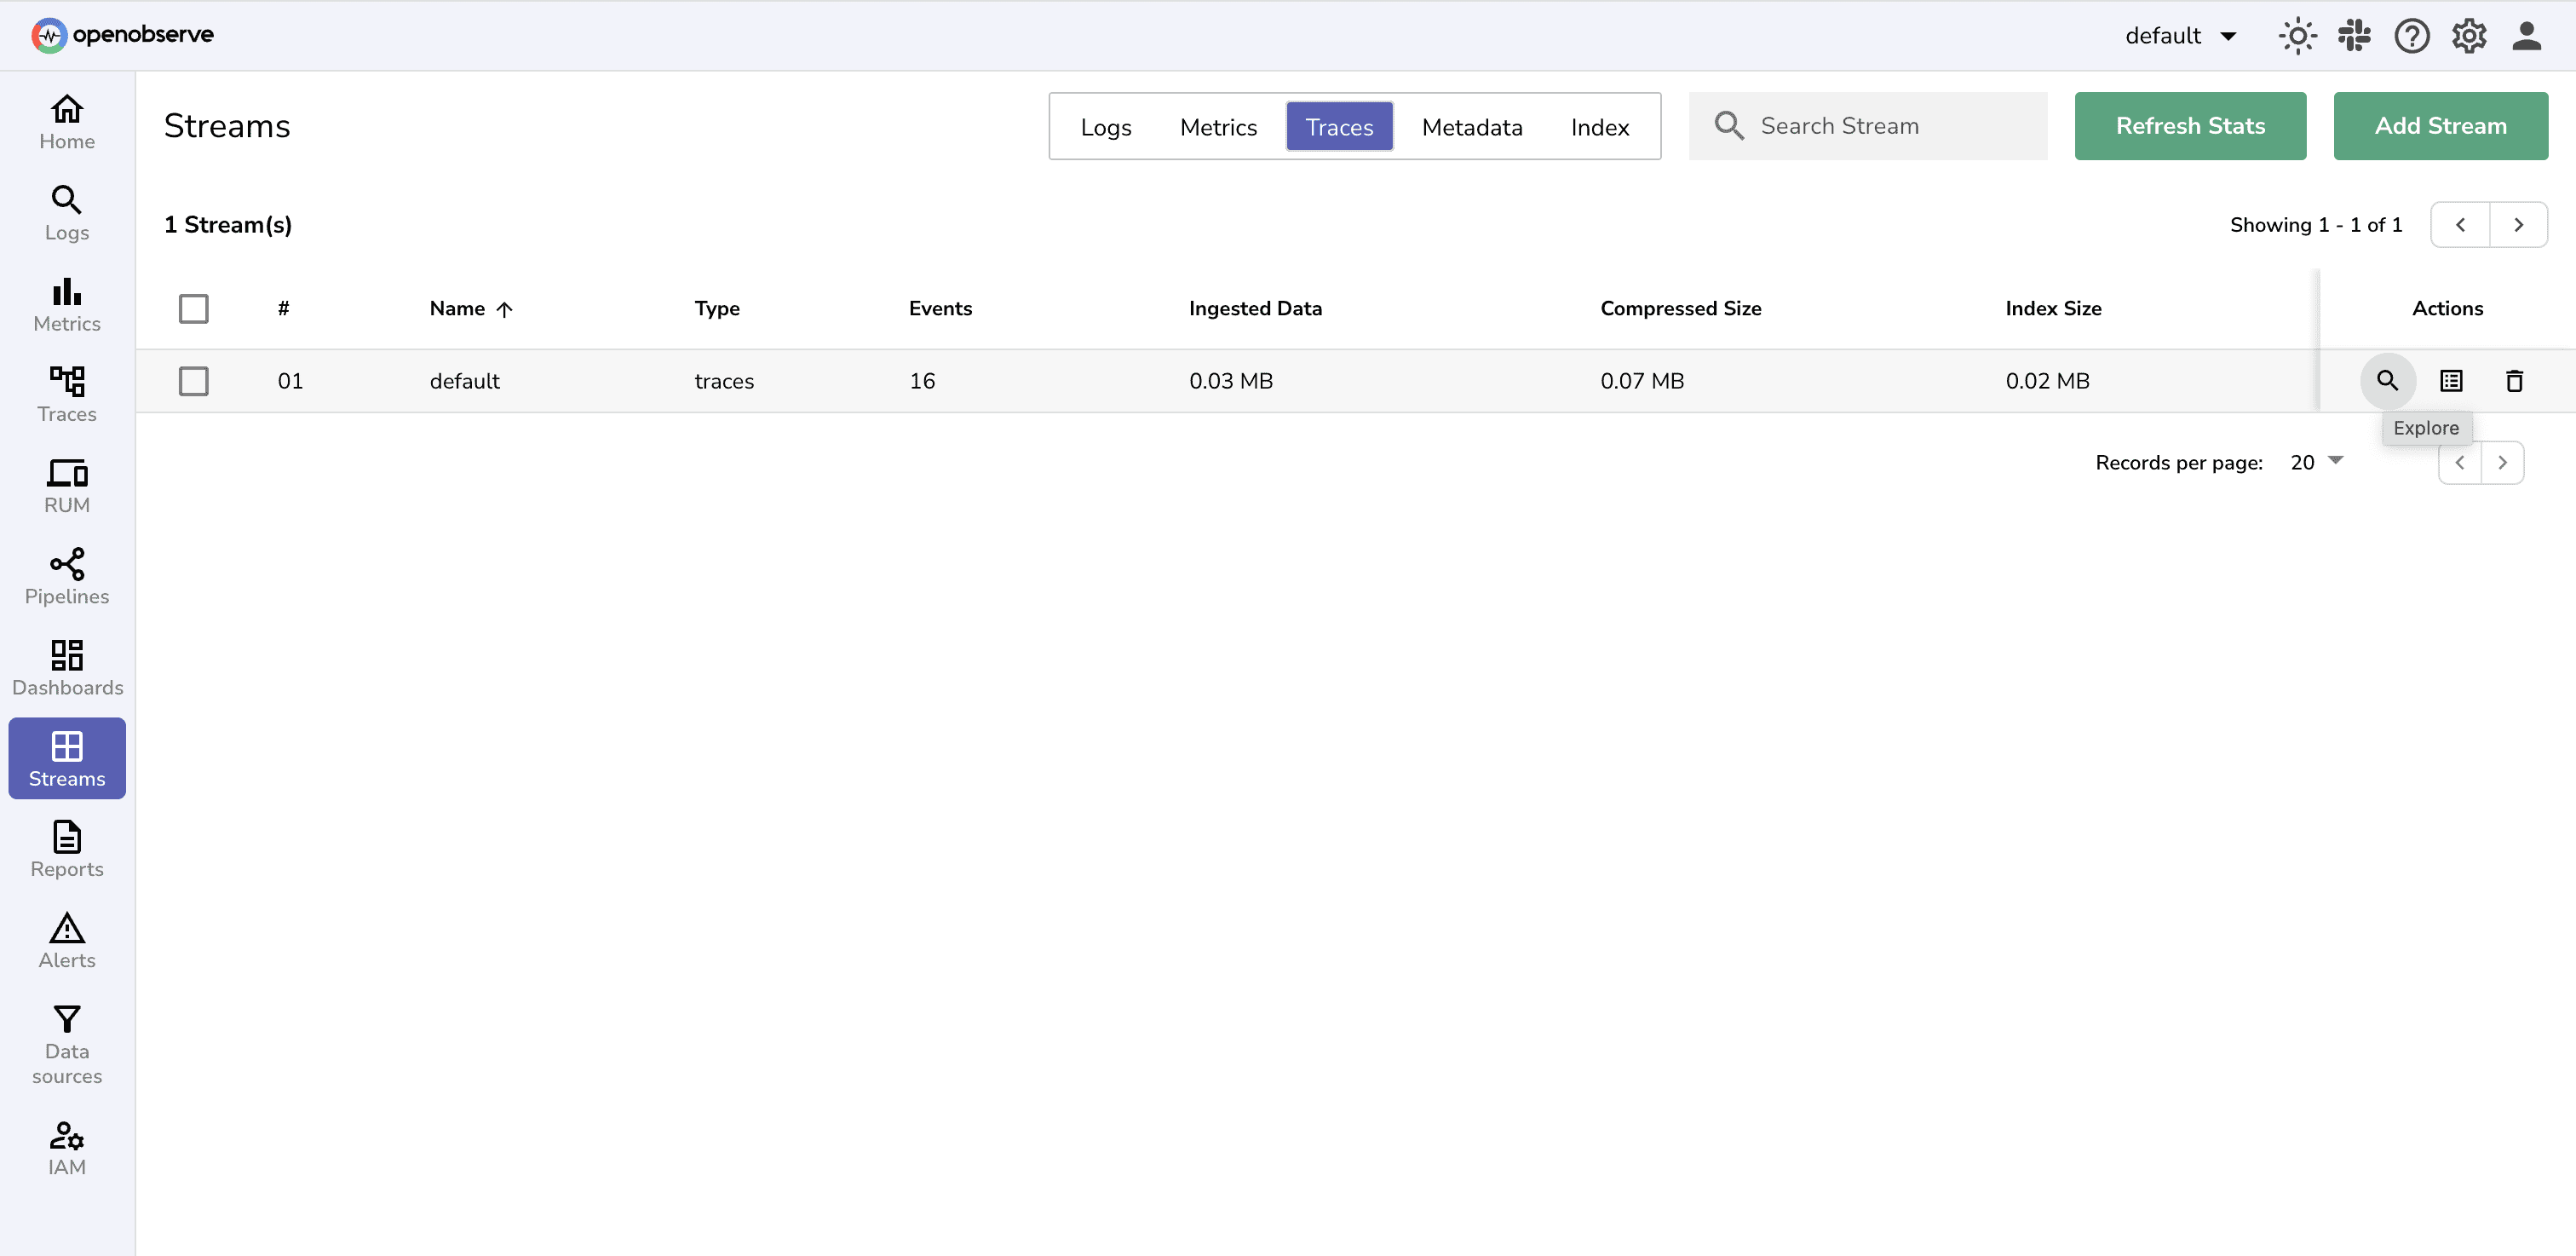Check the checkbox for default stream row
Screen dimensions: 2576x1256
(194, 381)
